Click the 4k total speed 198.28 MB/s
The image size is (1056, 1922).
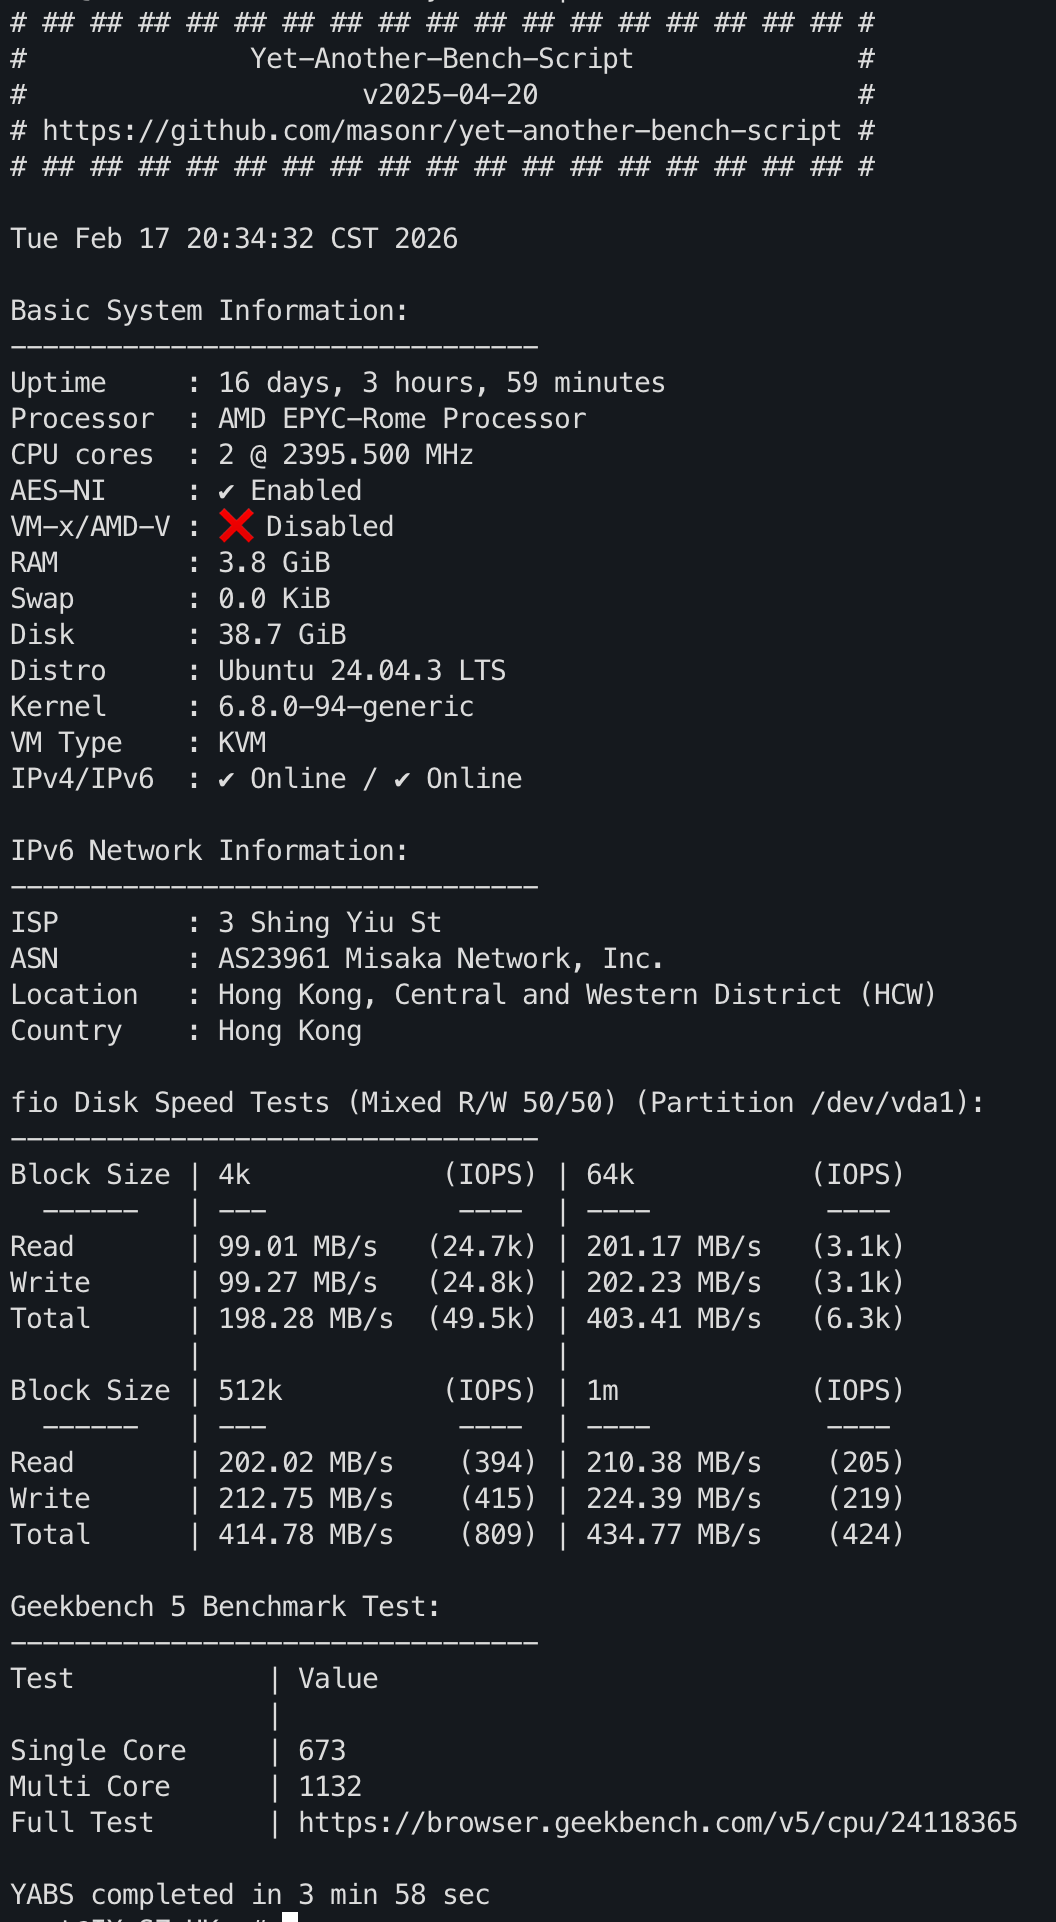305,1319
